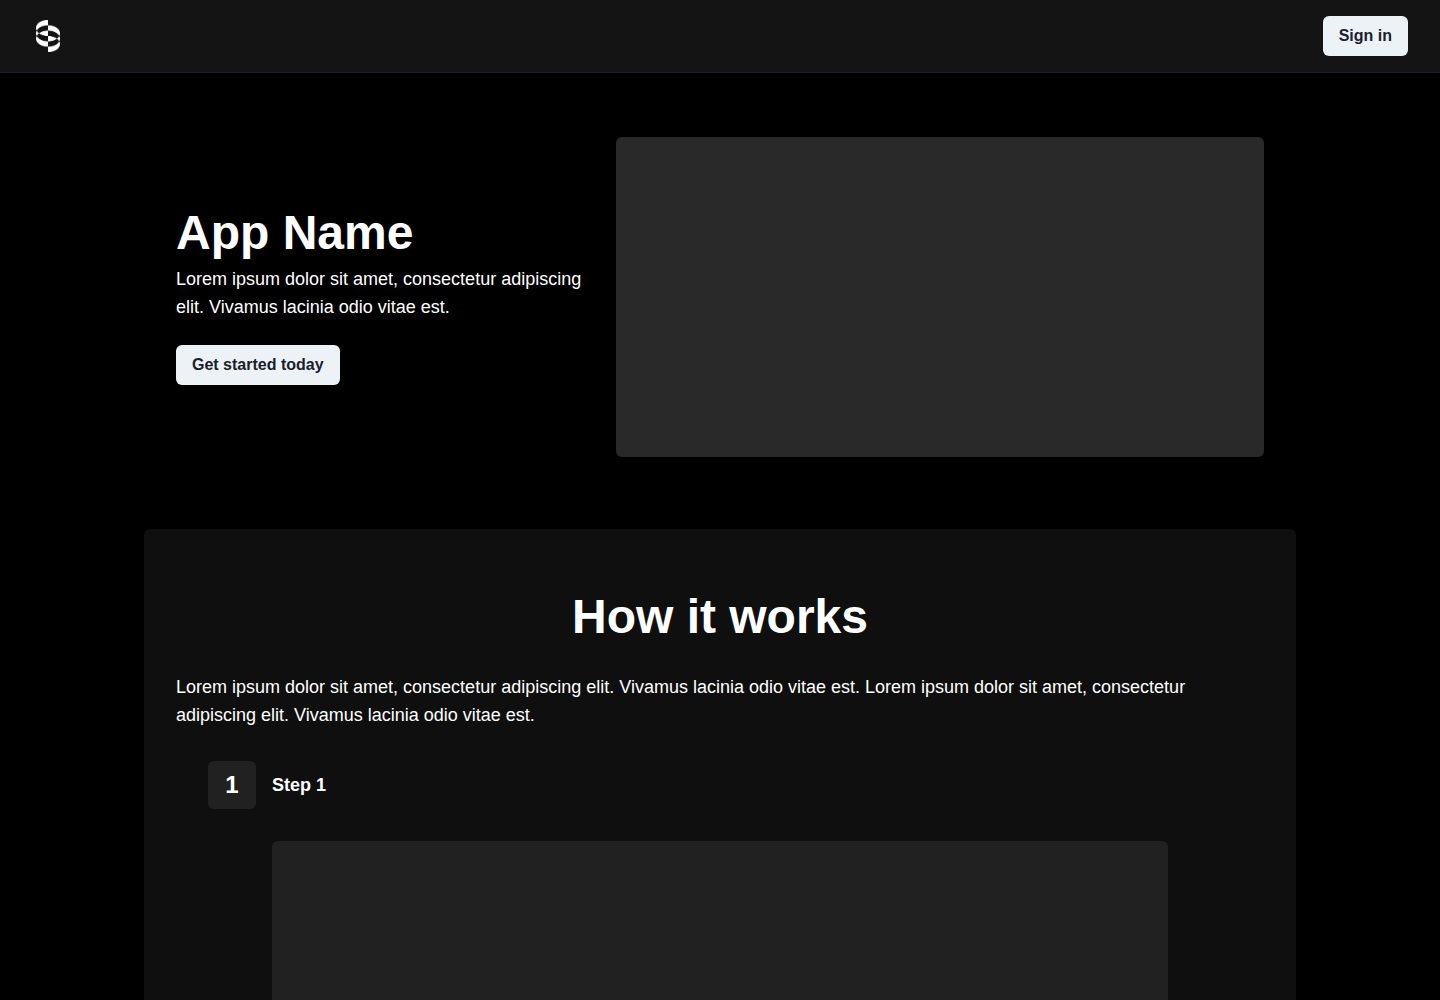This screenshot has width=1440, height=1000.
Task: Click the Step 1 label
Action: click(299, 785)
